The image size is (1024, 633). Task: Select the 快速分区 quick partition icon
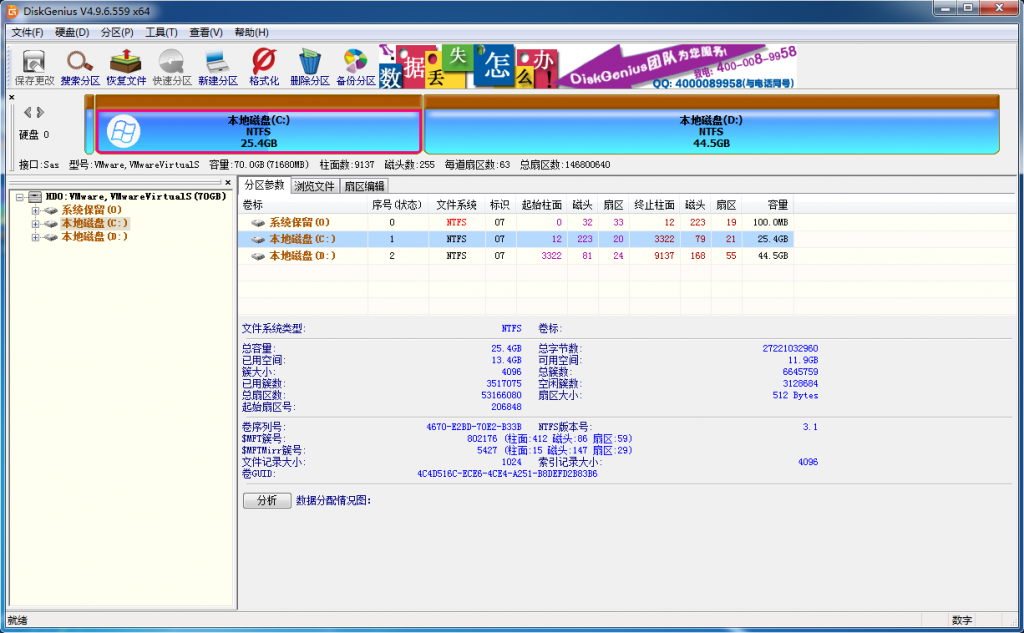click(172, 67)
